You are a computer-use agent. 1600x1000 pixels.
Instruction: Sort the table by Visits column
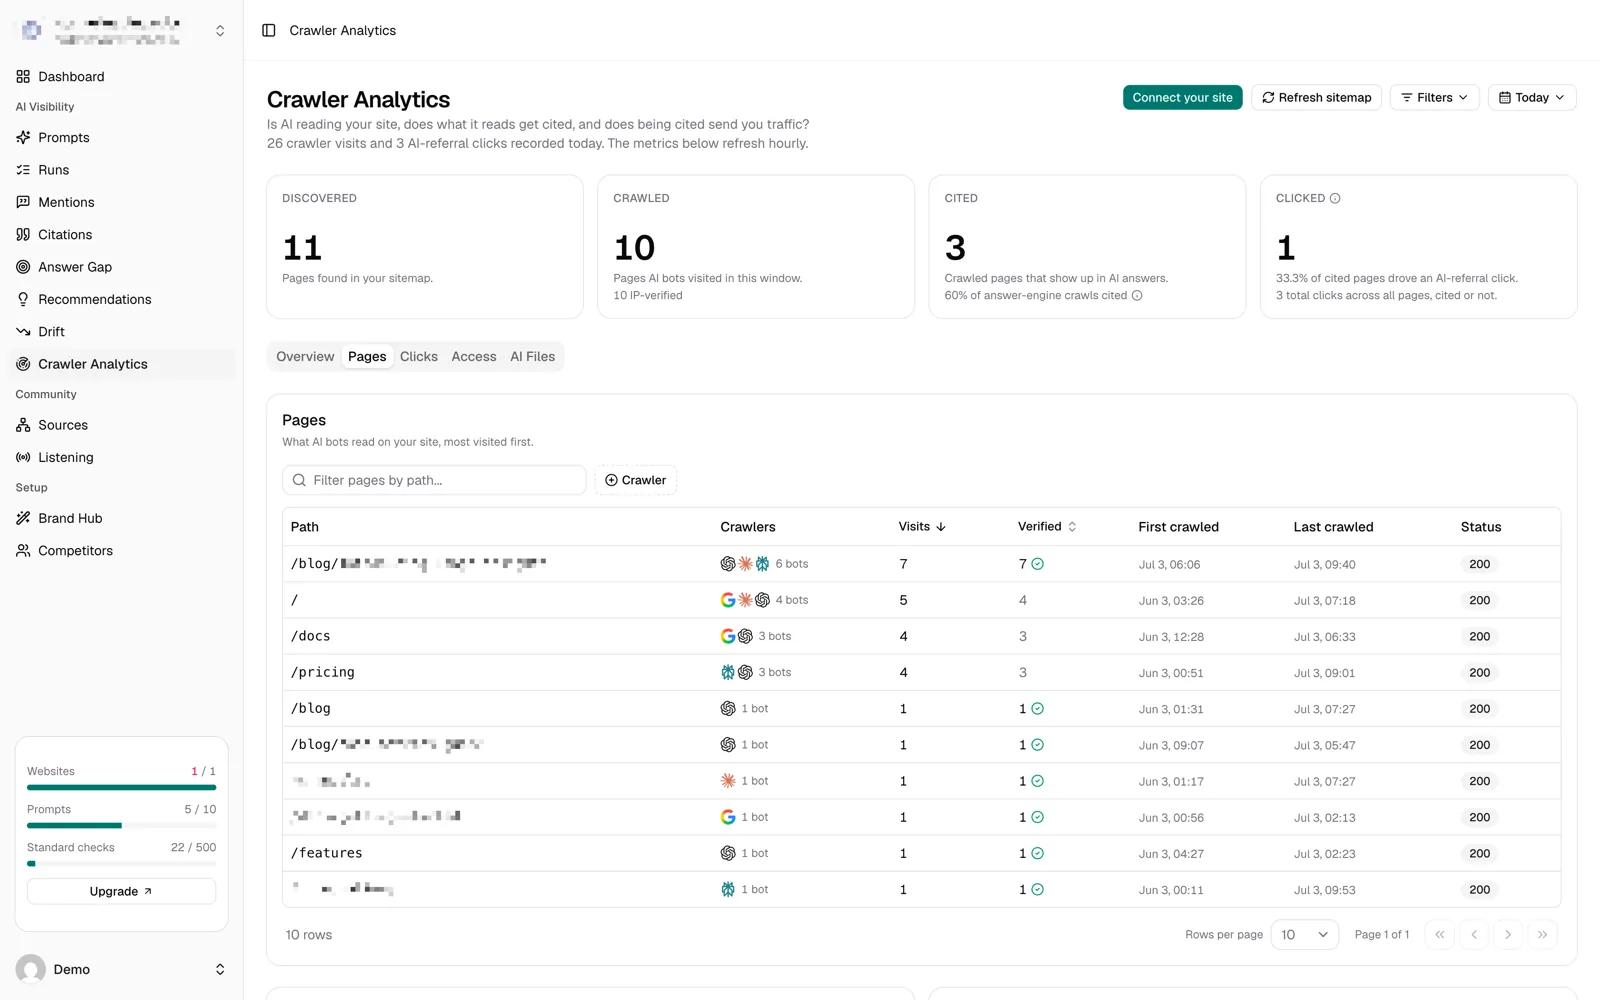click(922, 526)
